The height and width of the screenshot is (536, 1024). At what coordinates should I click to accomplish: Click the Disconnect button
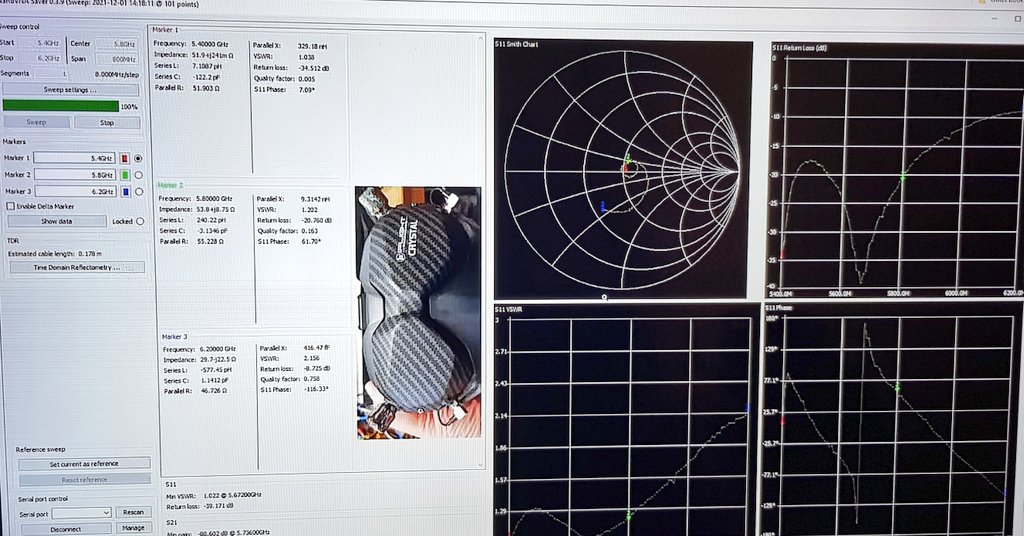tap(66, 529)
